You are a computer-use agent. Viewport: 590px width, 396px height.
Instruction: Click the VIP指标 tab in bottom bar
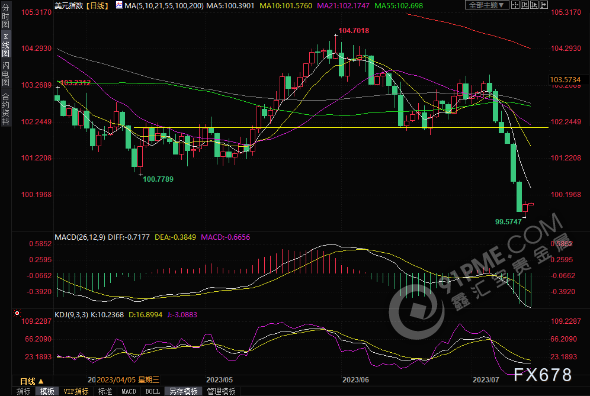click(76, 391)
